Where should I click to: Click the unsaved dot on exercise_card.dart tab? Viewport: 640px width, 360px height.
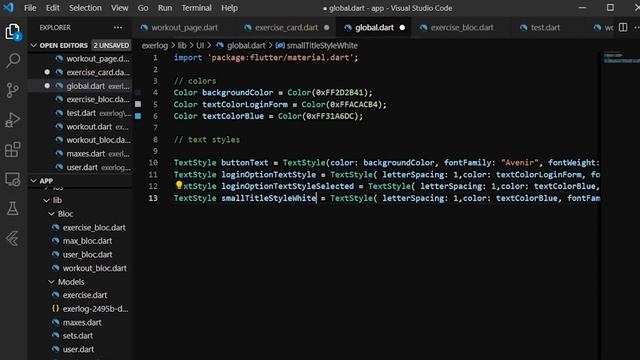coord(327,27)
